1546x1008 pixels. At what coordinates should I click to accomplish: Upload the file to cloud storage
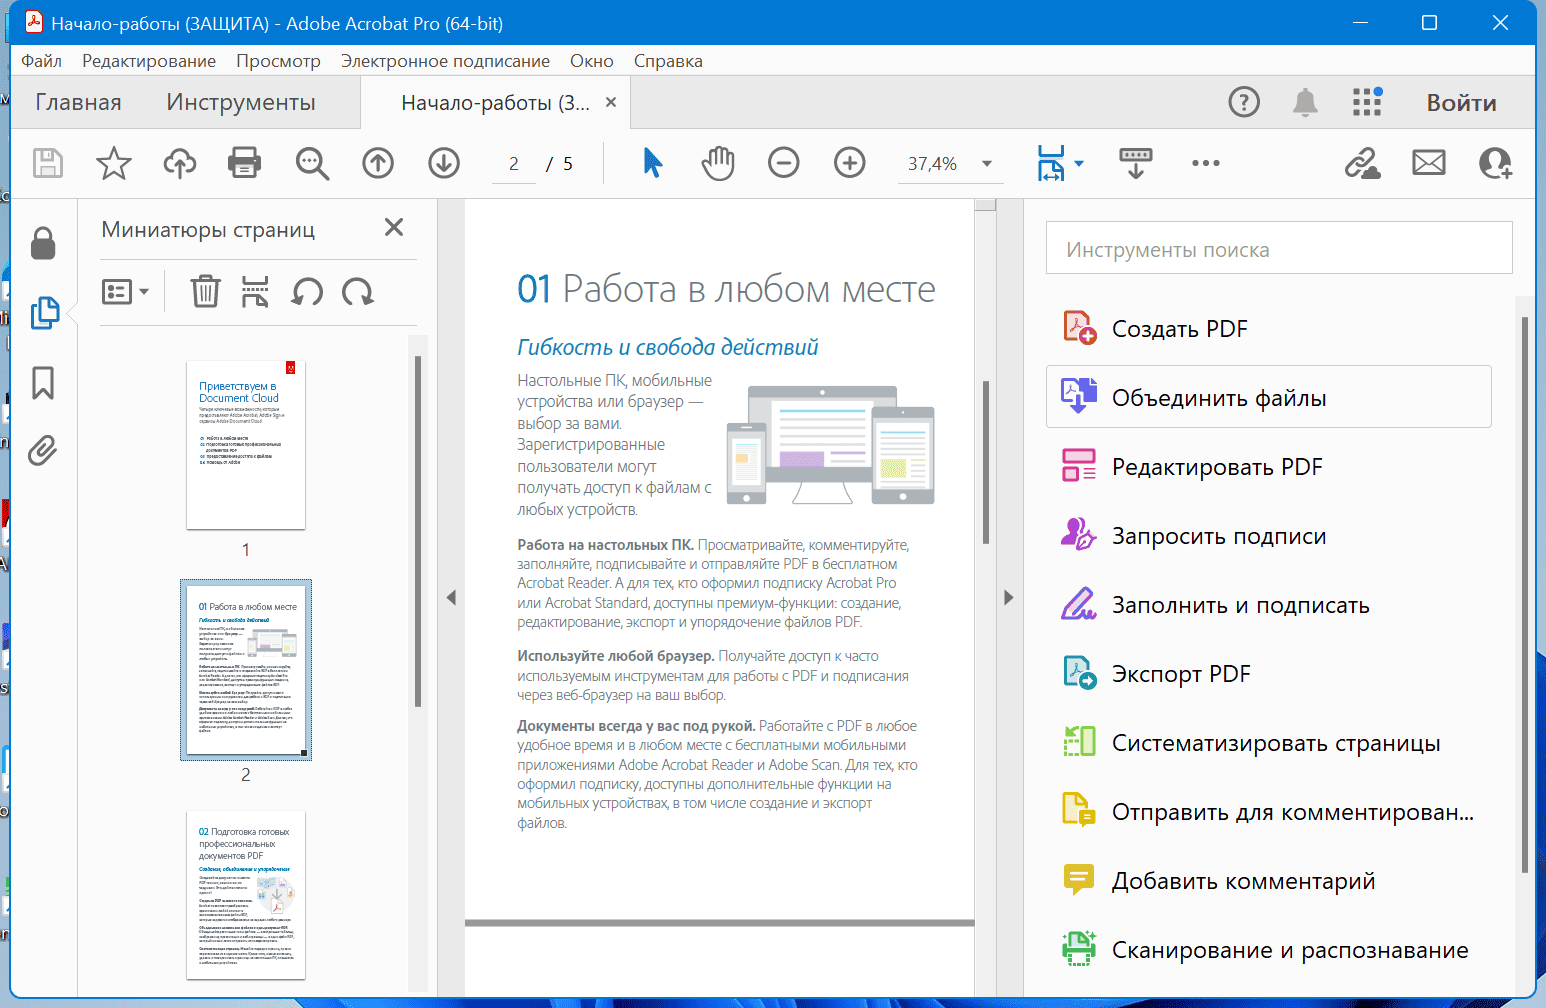(x=180, y=163)
